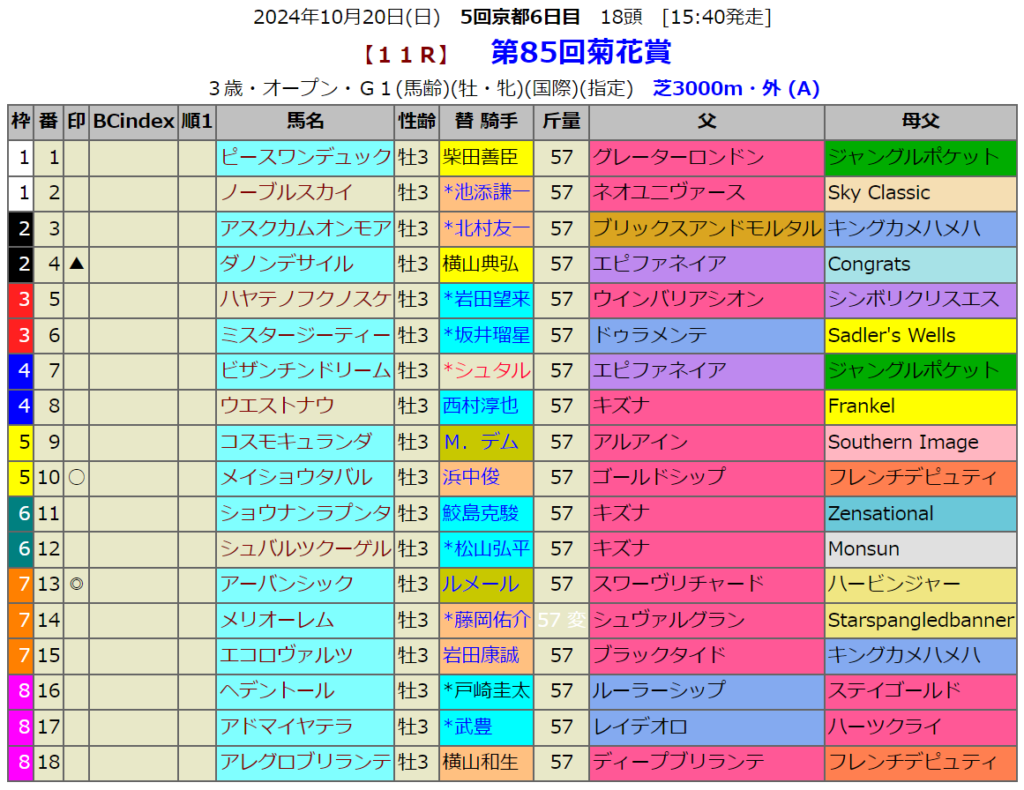Open horse ピースワンデュック

coord(305,157)
